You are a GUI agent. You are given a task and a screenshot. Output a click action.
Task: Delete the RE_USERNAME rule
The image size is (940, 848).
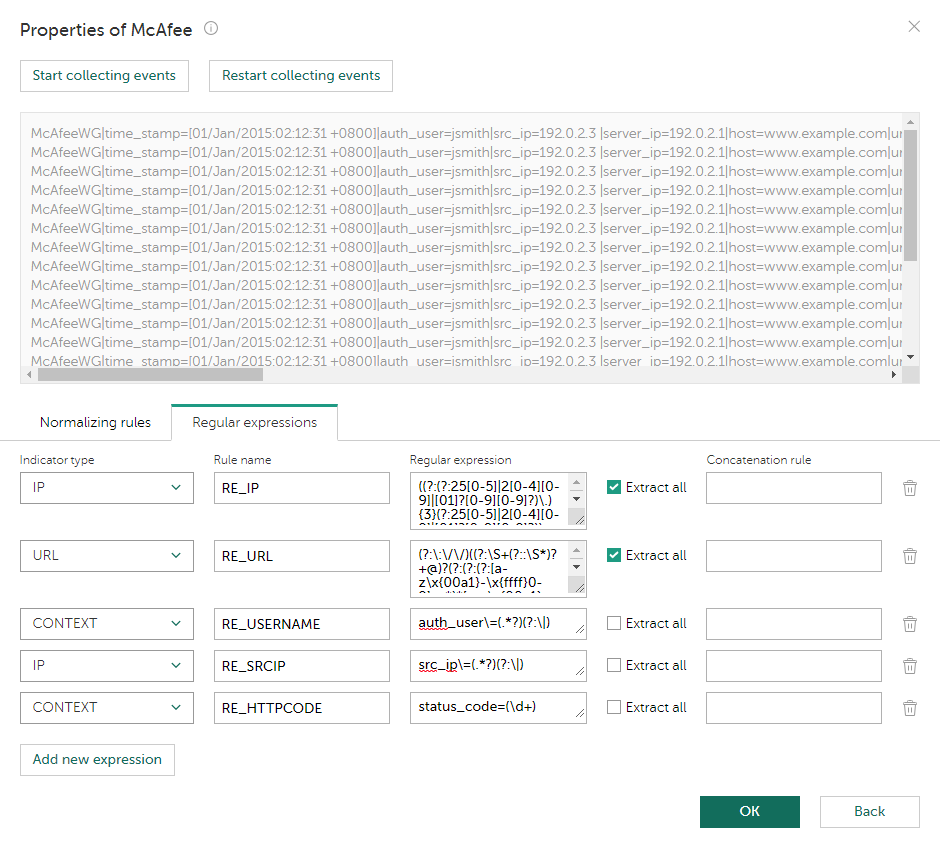click(910, 623)
